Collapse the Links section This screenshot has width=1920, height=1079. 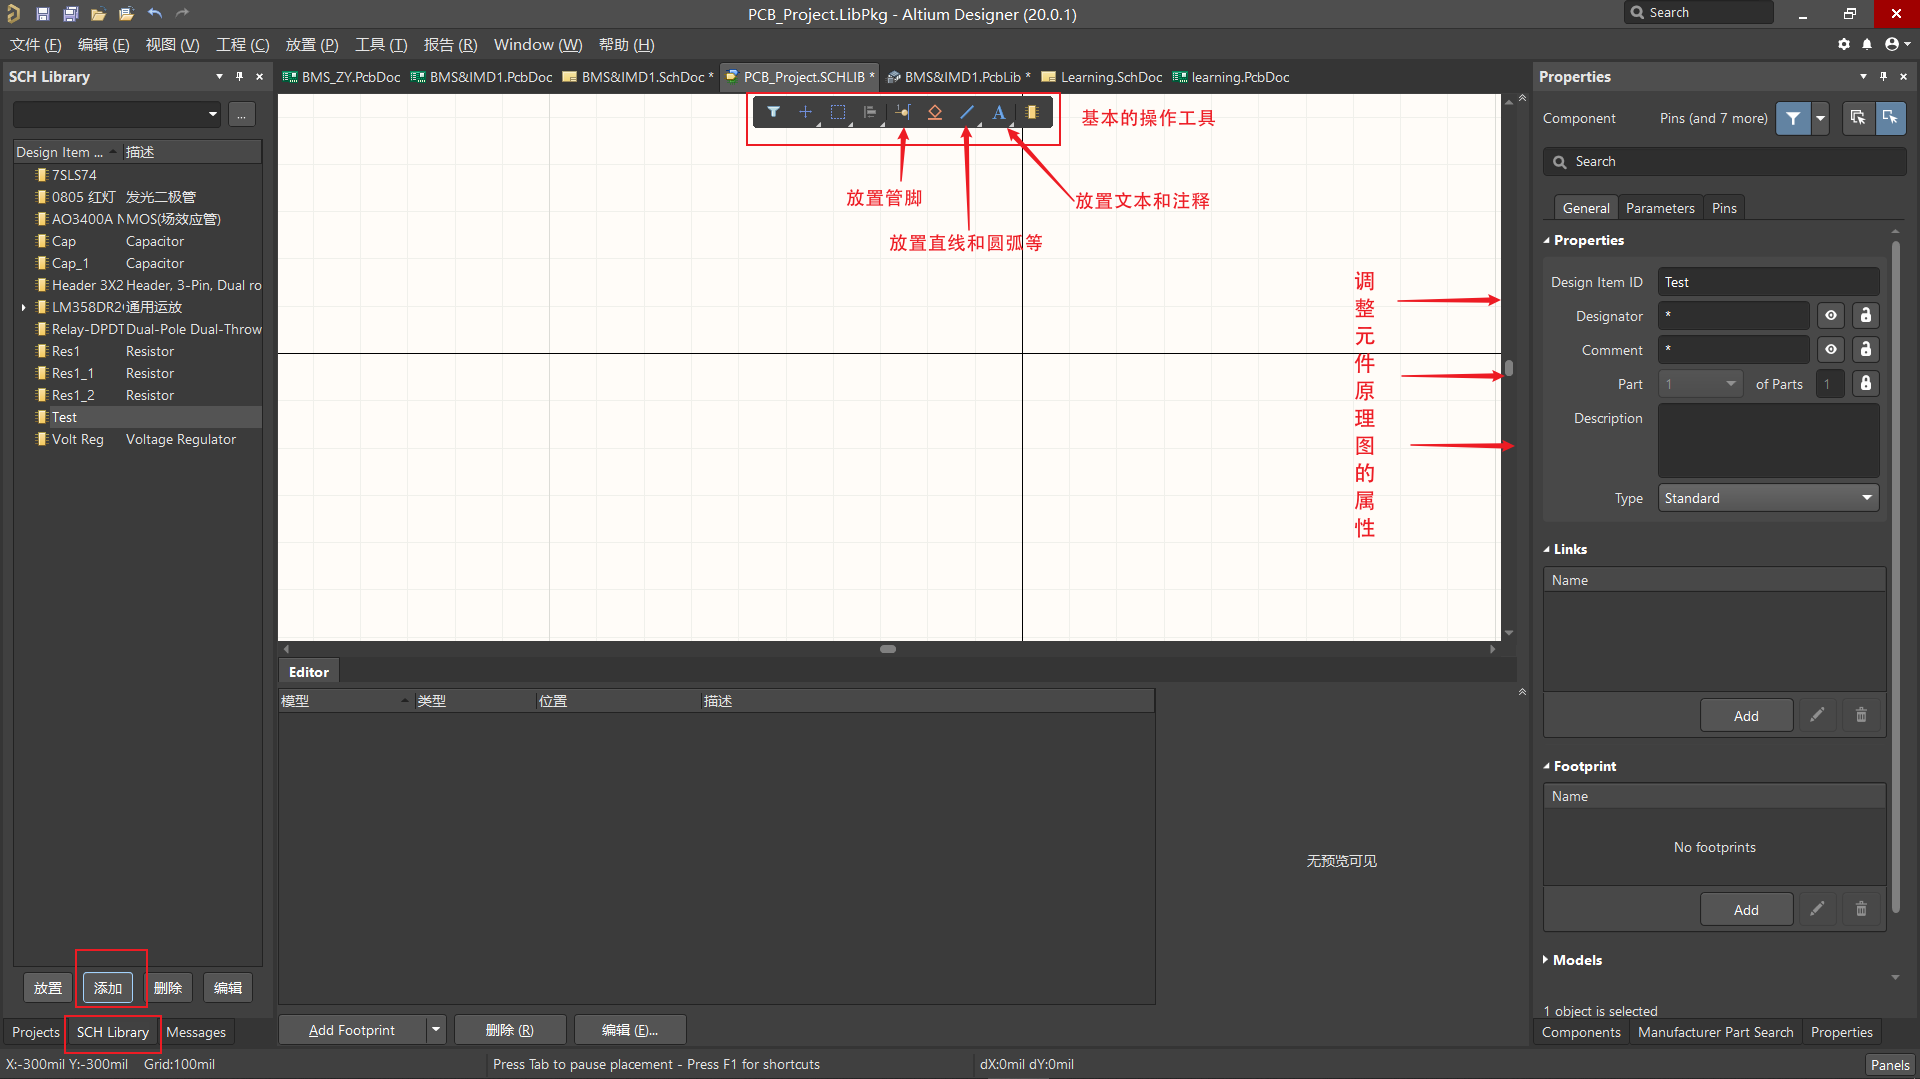pos(1546,549)
